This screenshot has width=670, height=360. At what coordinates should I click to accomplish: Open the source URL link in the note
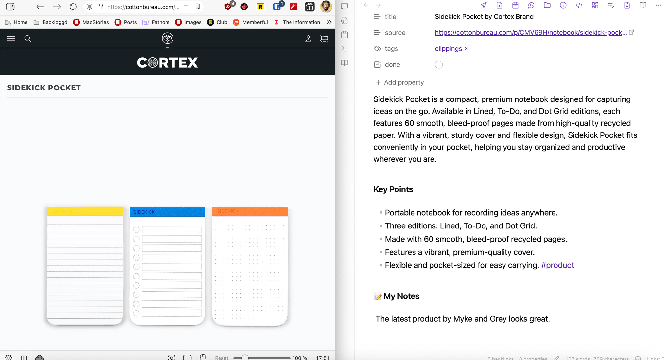point(531,32)
